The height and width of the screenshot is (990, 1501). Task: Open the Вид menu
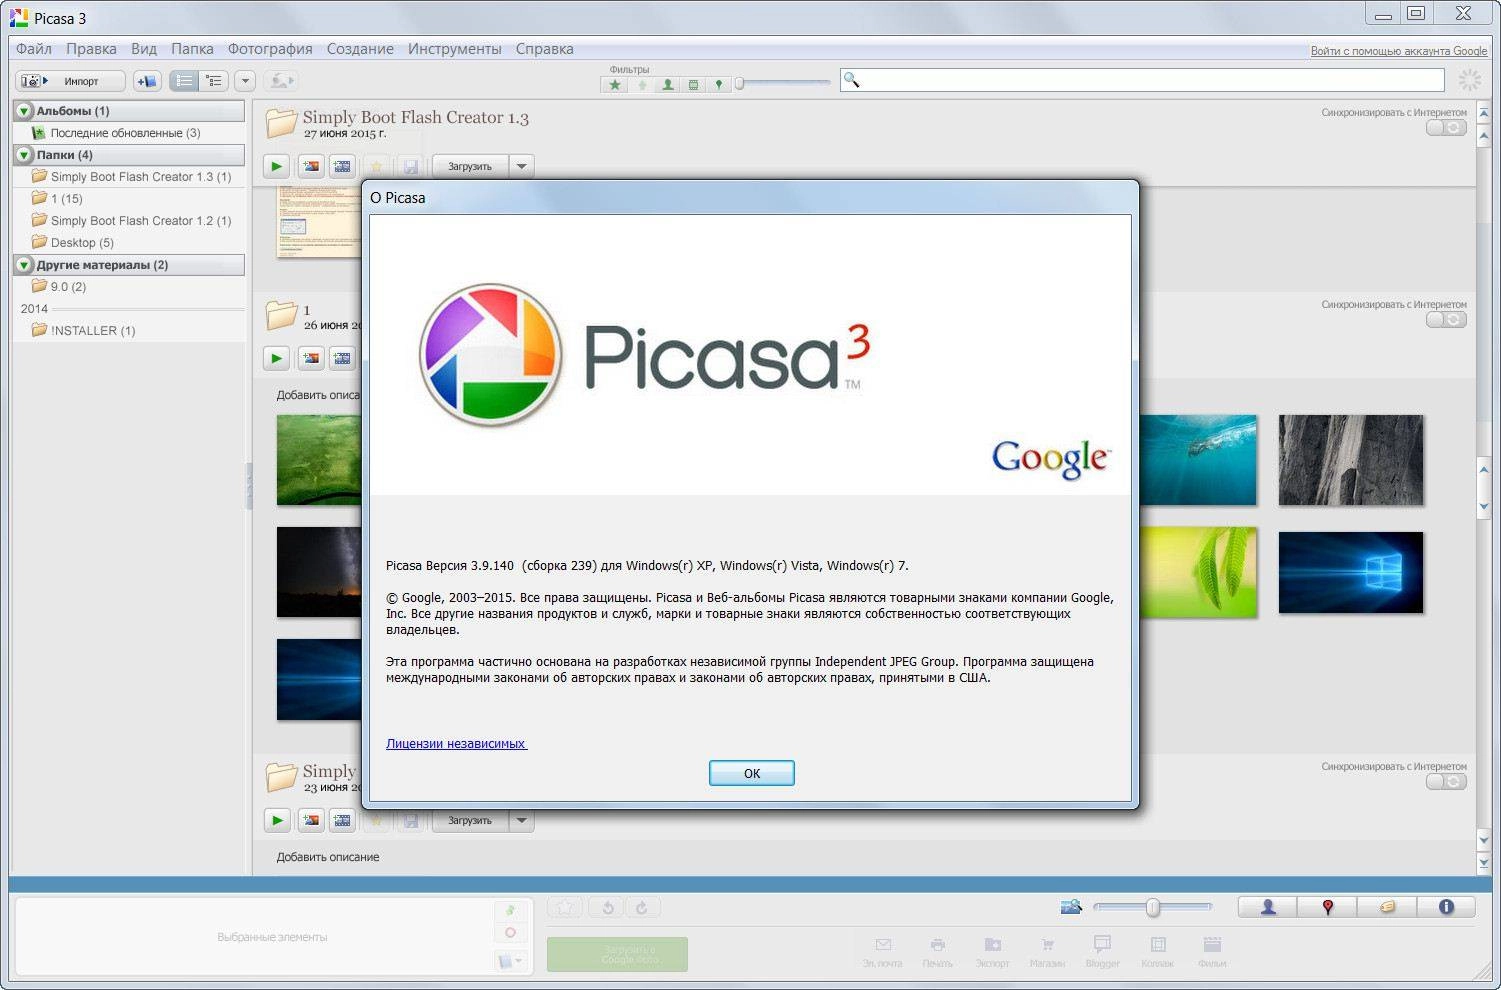pyautogui.click(x=144, y=49)
